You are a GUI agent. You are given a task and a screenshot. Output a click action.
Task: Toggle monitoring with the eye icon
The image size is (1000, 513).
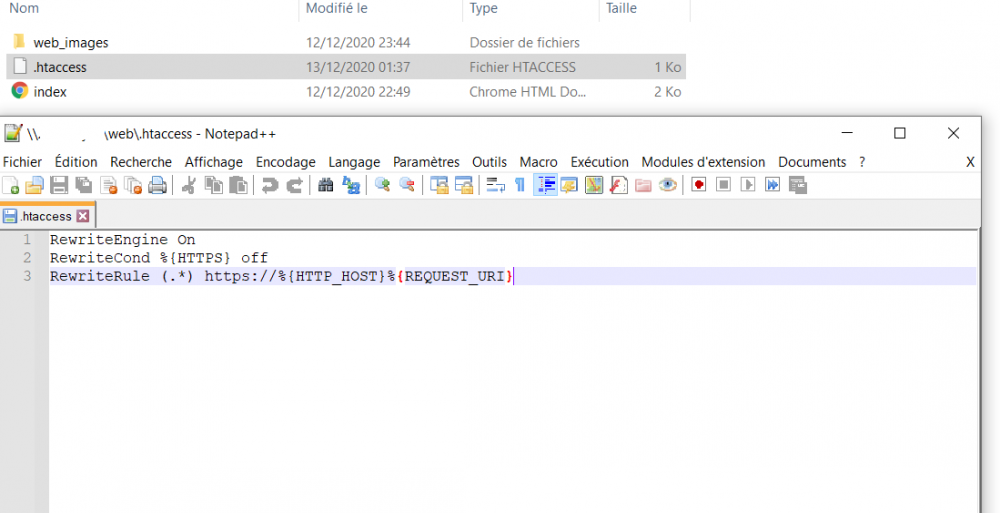pyautogui.click(x=668, y=186)
